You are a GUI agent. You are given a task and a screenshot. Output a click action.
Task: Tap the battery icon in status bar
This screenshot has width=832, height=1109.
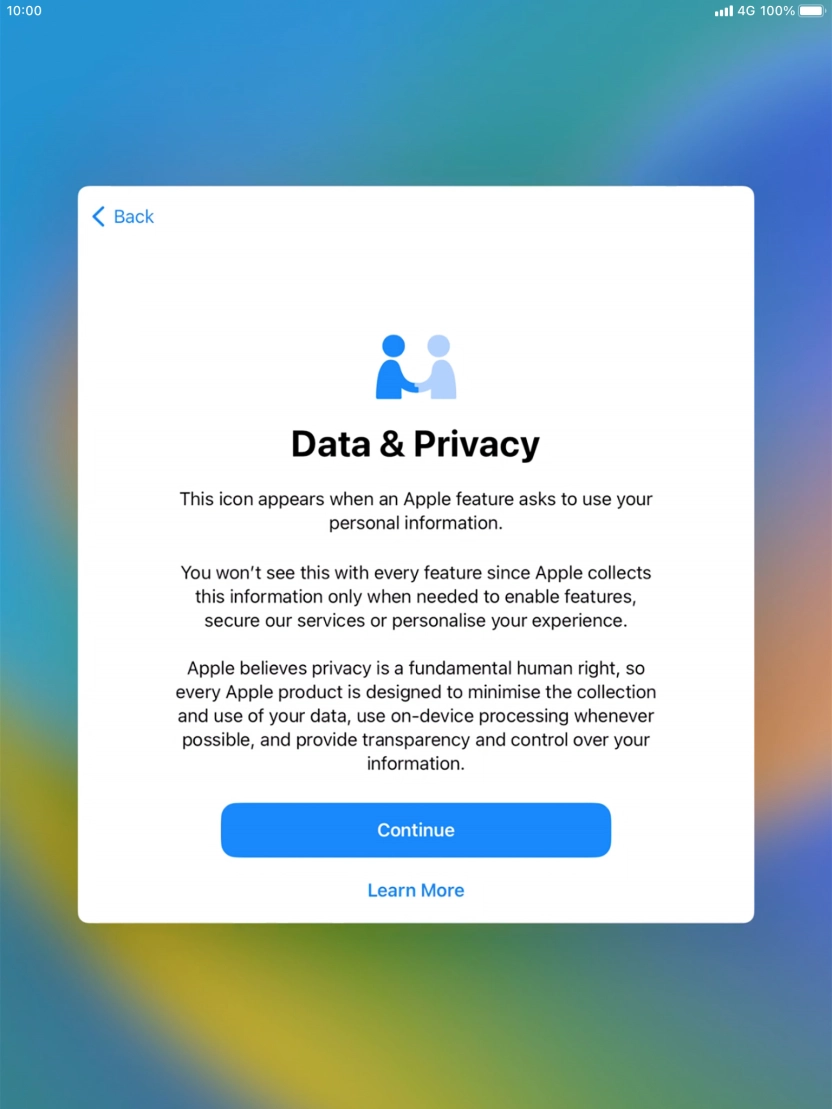[x=812, y=11]
